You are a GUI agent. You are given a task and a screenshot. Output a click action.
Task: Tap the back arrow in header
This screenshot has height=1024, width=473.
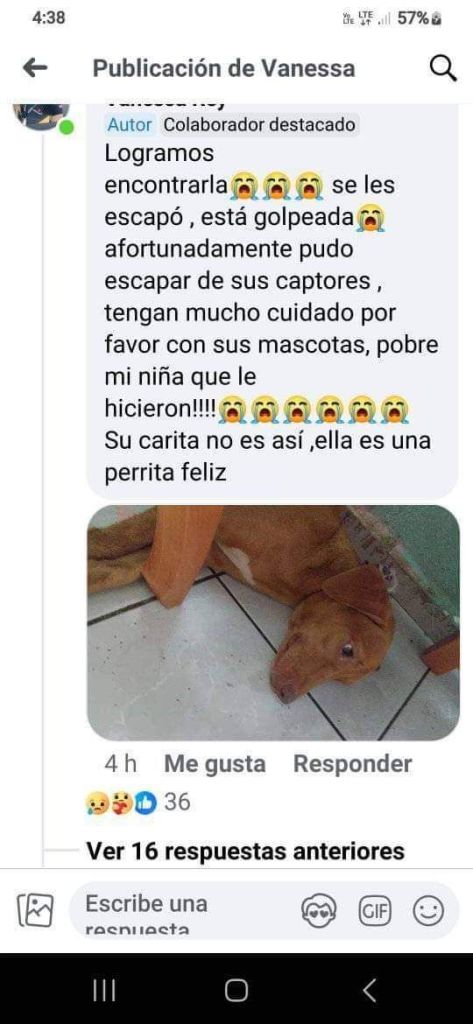click(35, 68)
